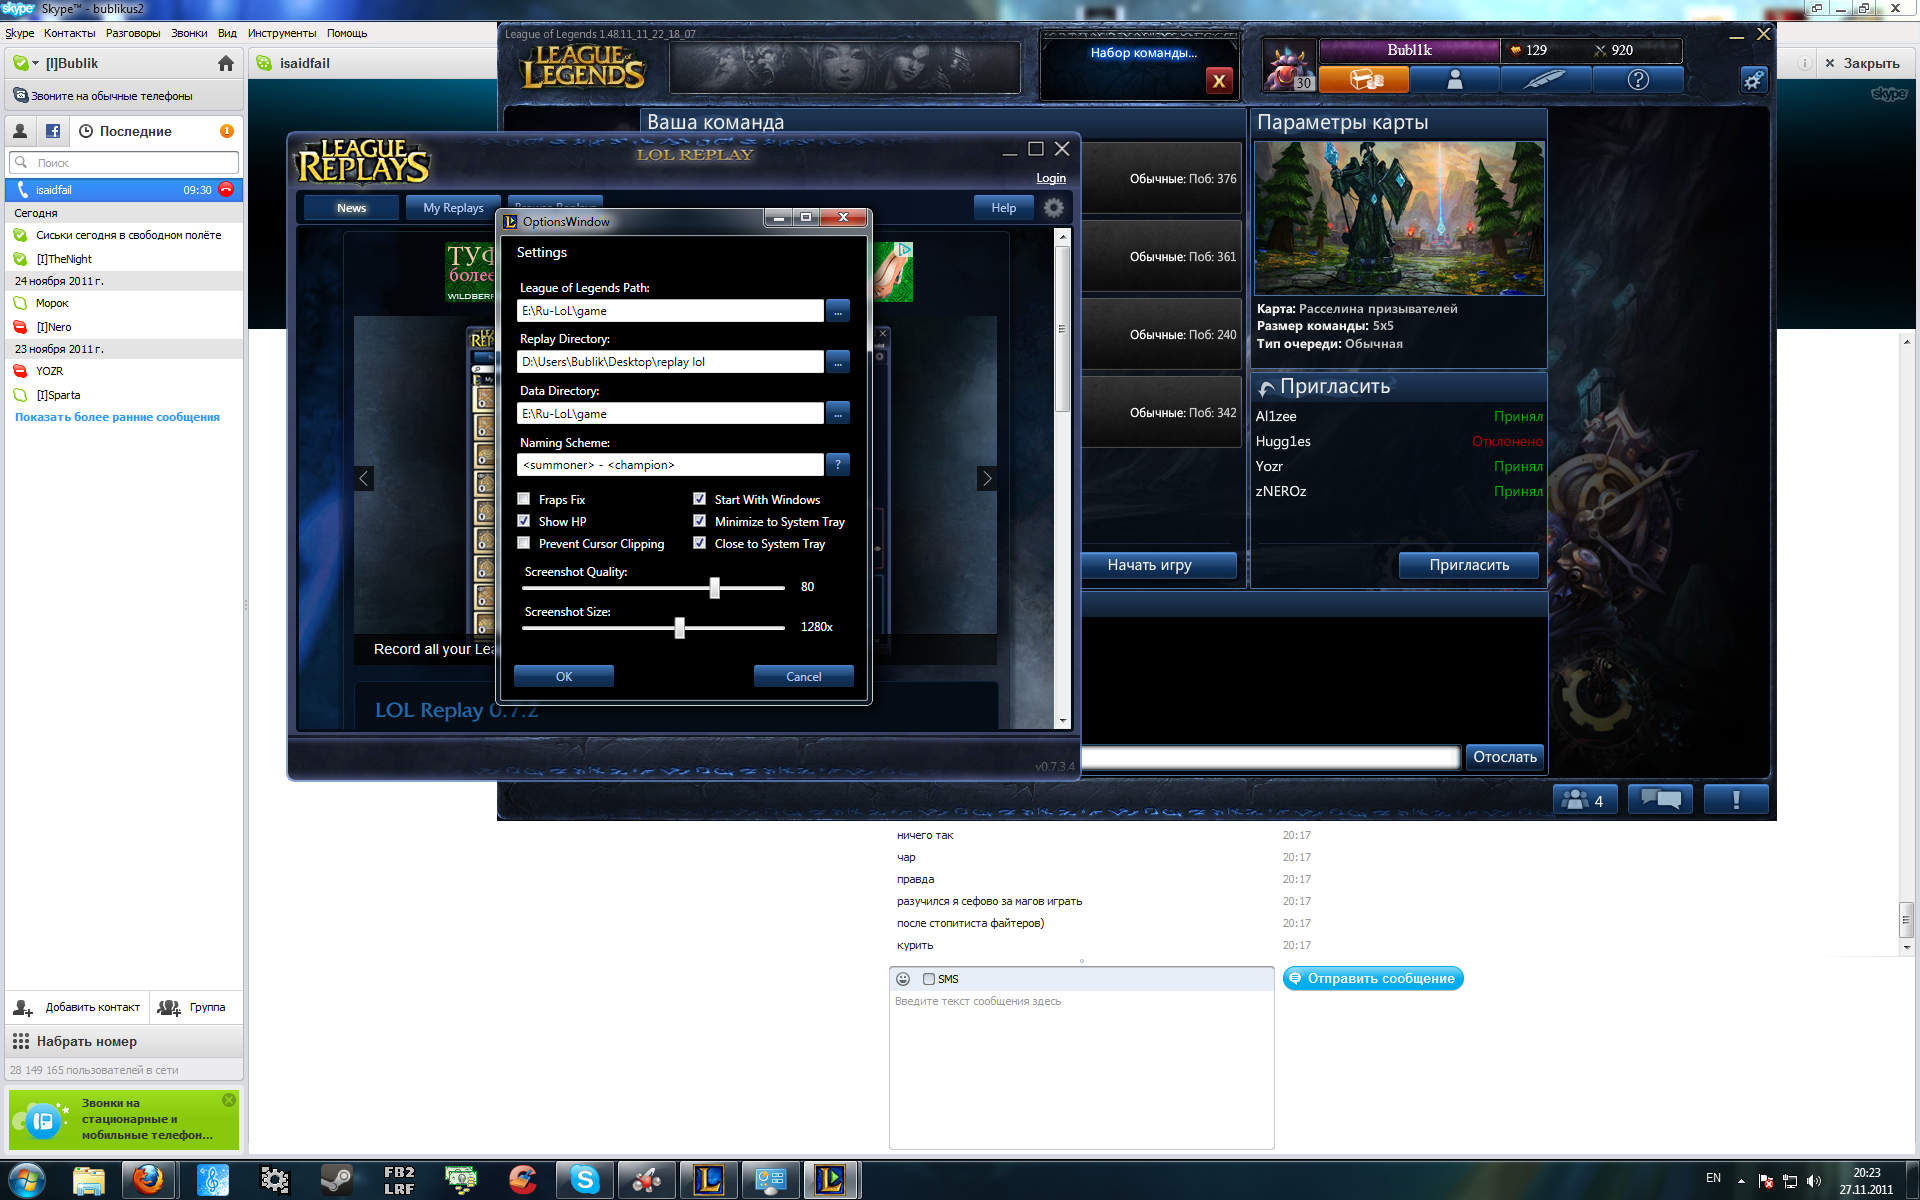Click Добавить контакт in Skype

pos(78,1007)
